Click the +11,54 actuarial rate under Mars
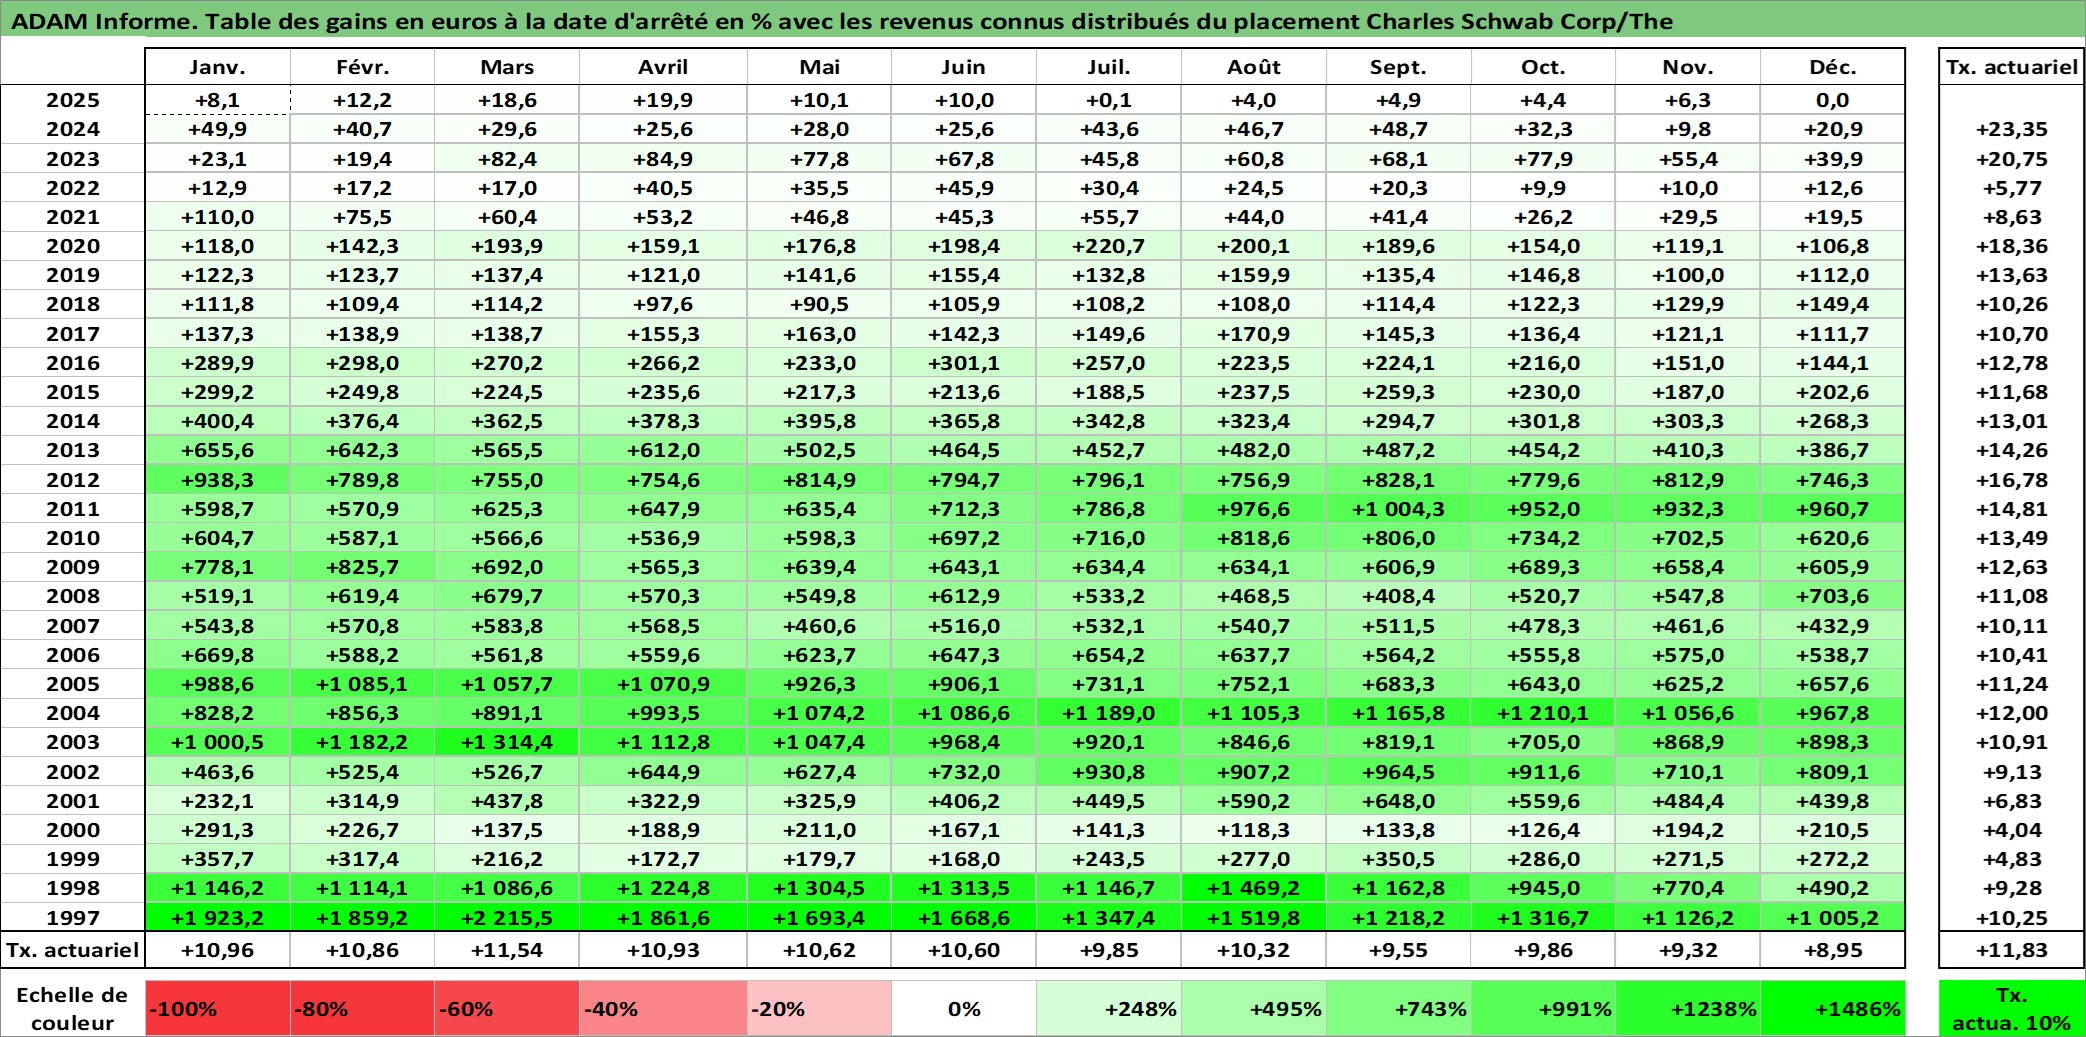Viewport: 2086px width, 1037px height. pos(507,950)
